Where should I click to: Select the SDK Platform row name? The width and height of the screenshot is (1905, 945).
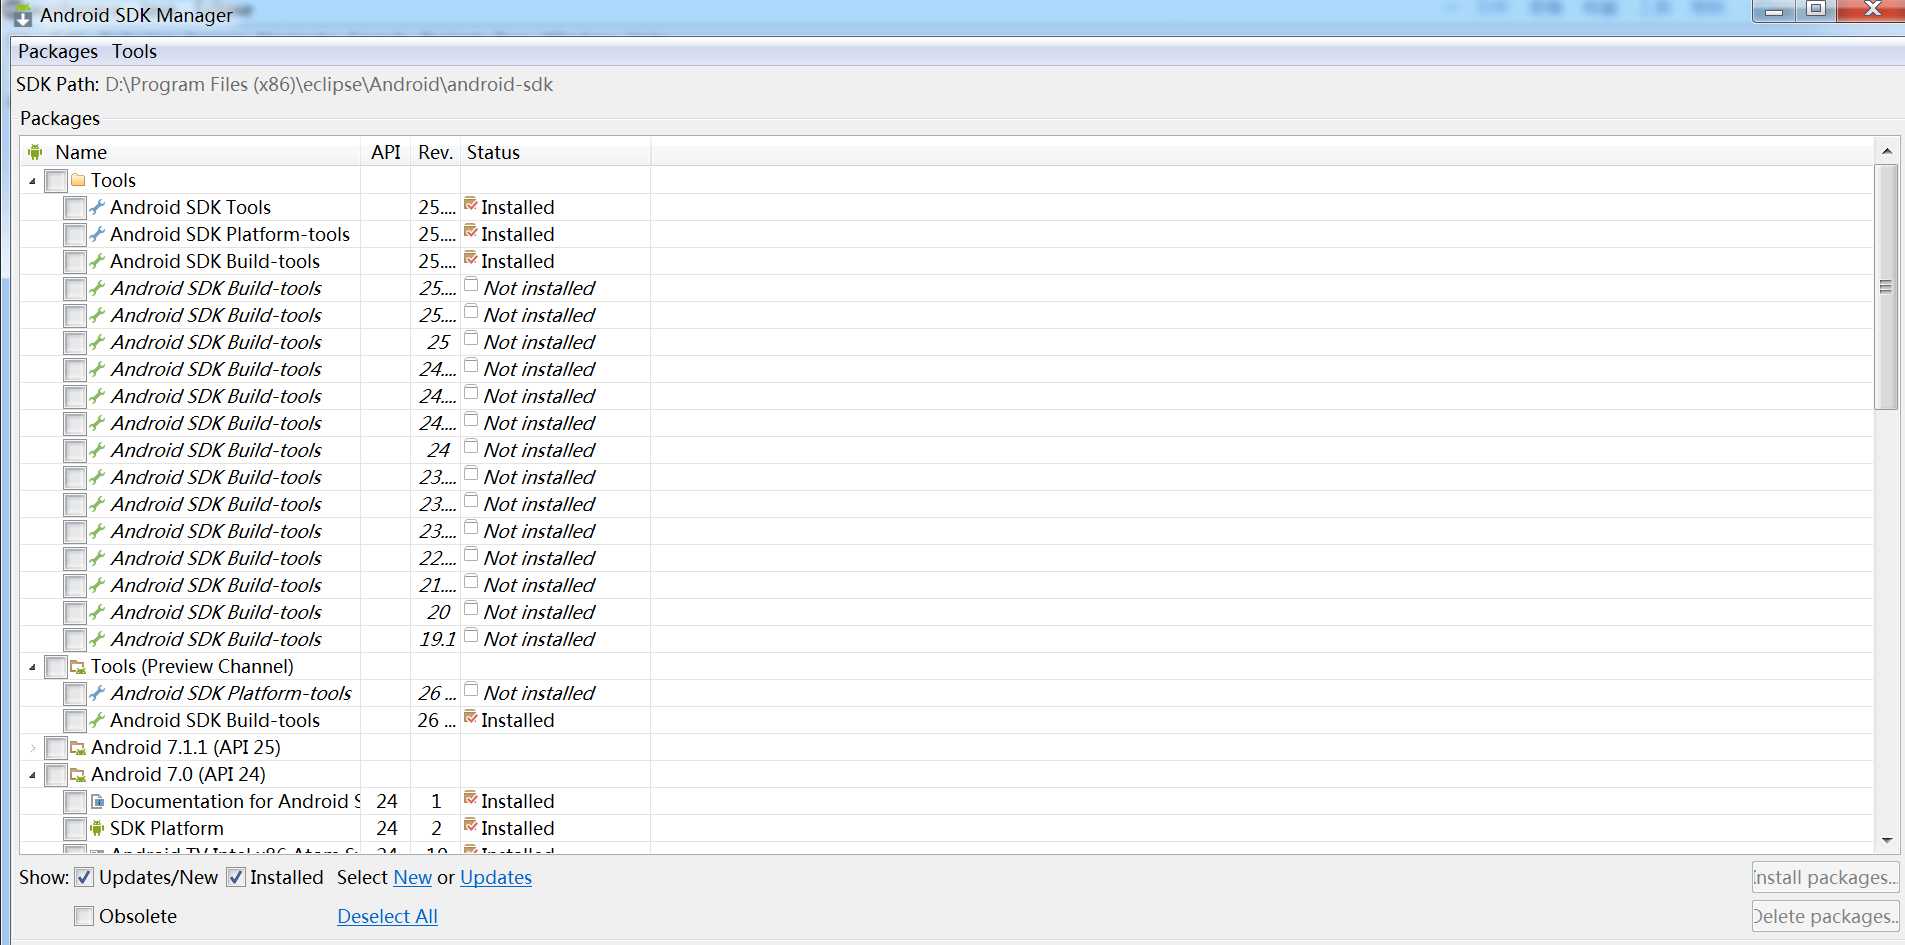coord(167,828)
